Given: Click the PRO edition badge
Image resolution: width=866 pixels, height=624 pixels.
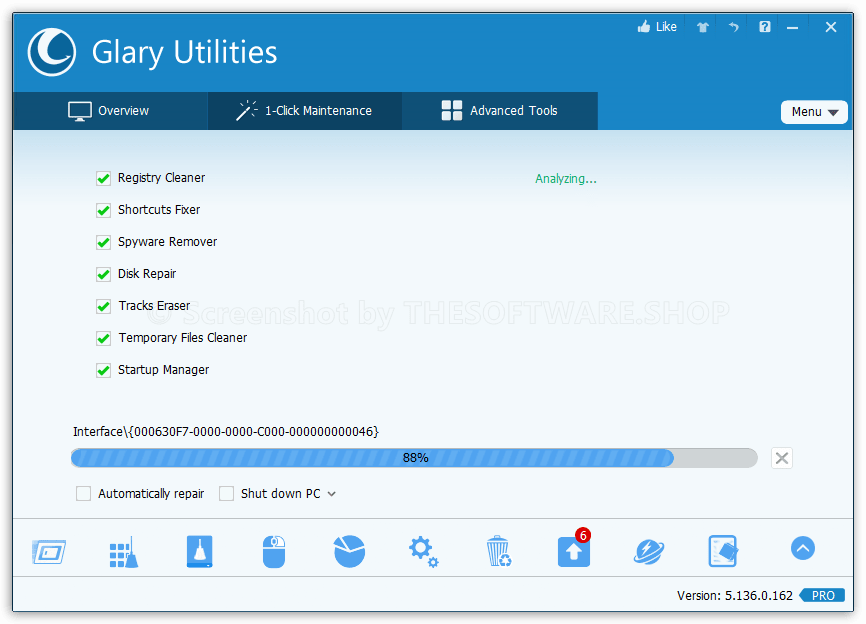Looking at the screenshot, I should click(x=822, y=596).
